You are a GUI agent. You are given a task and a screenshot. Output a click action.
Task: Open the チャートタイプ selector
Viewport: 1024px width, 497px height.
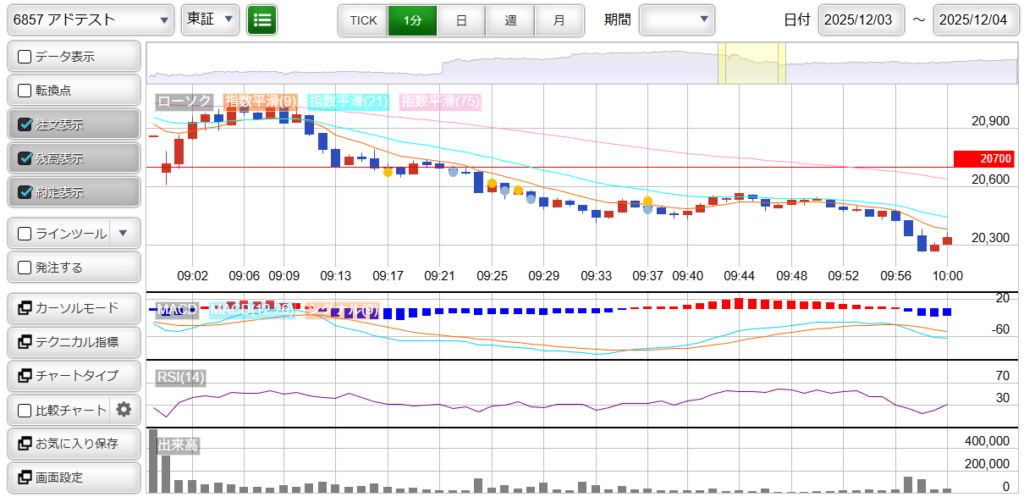73,375
